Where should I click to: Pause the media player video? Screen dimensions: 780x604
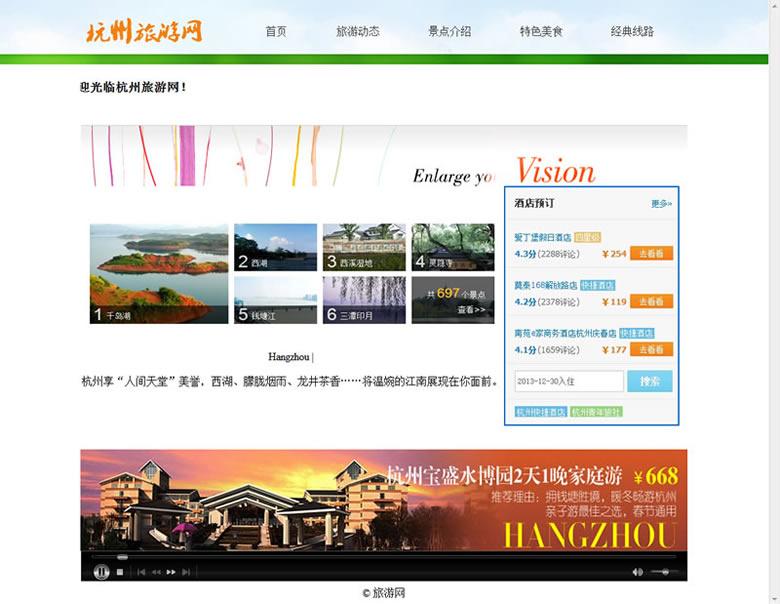[101, 572]
